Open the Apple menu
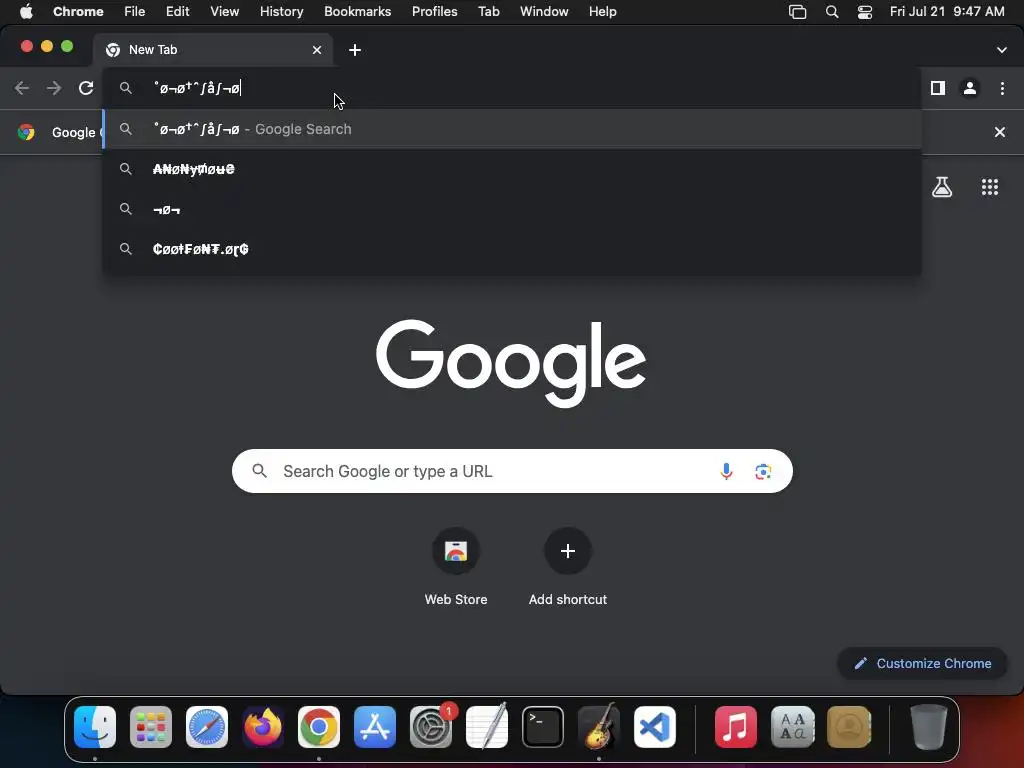Viewport: 1024px width, 768px height. pyautogui.click(x=26, y=12)
